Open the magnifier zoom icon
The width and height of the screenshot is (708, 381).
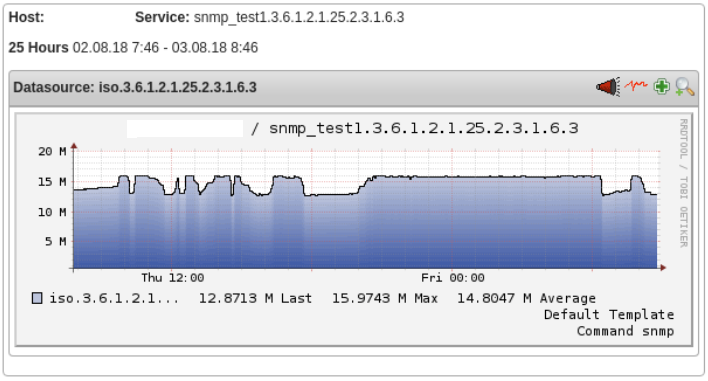tap(685, 87)
